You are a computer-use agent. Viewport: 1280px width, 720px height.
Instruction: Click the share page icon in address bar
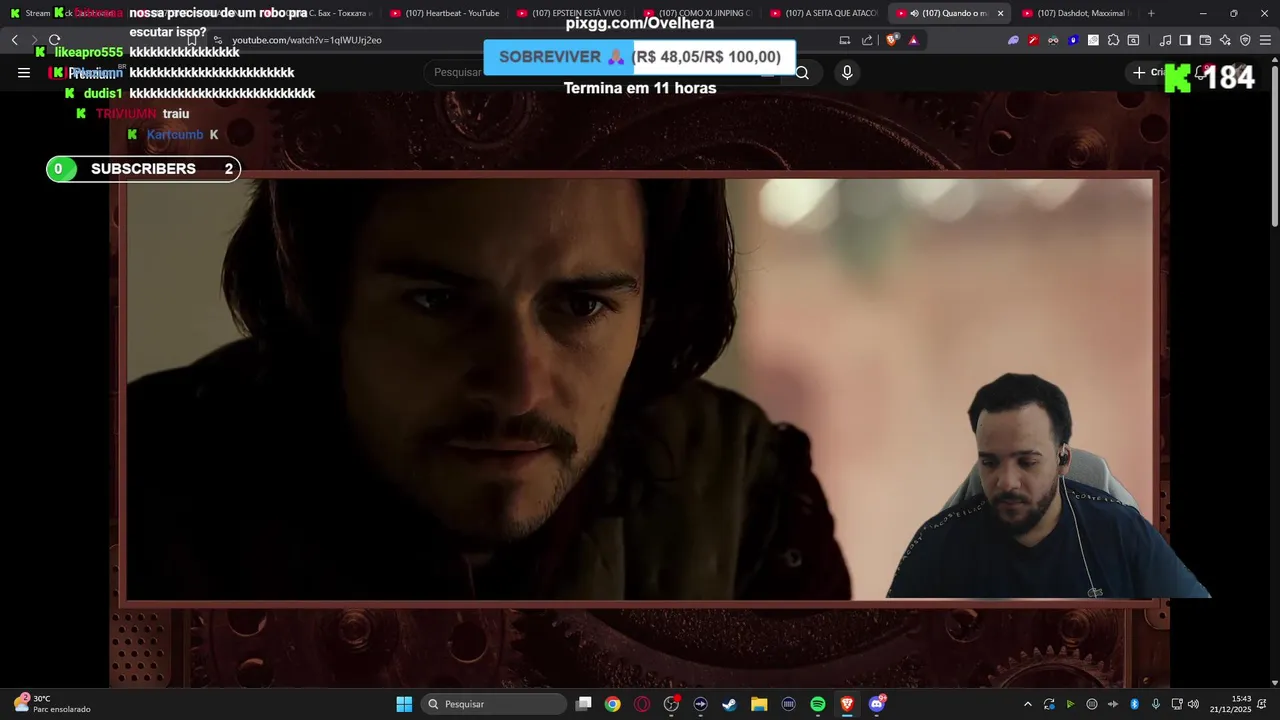(867, 40)
